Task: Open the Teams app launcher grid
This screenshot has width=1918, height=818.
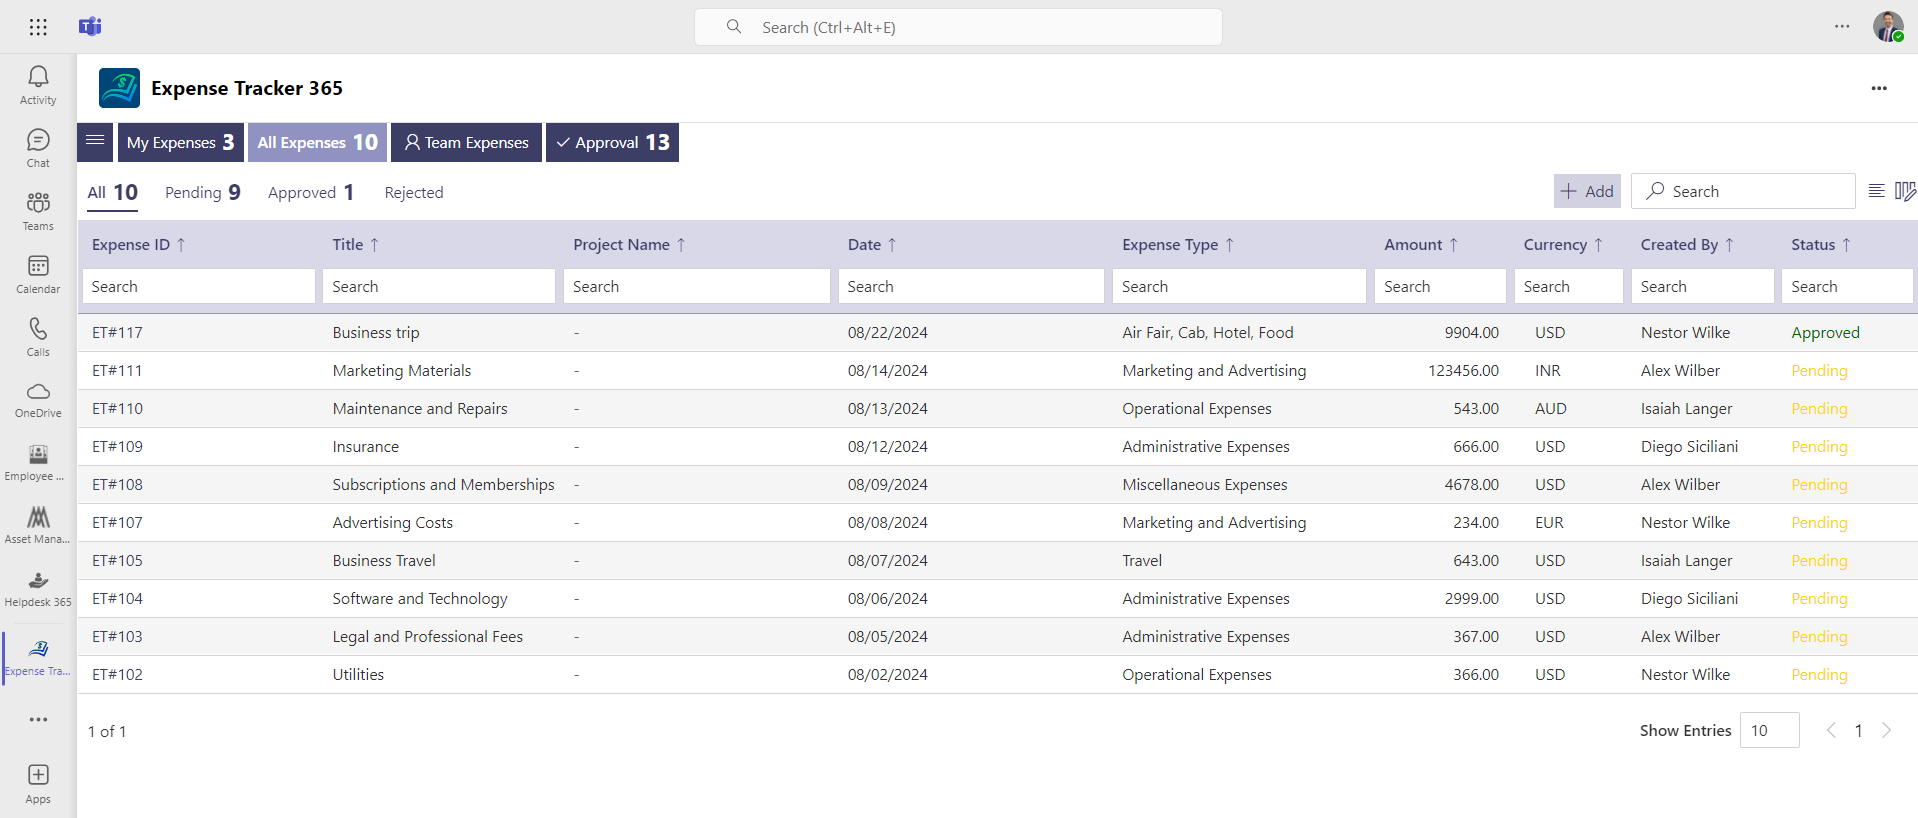Action: [x=38, y=27]
